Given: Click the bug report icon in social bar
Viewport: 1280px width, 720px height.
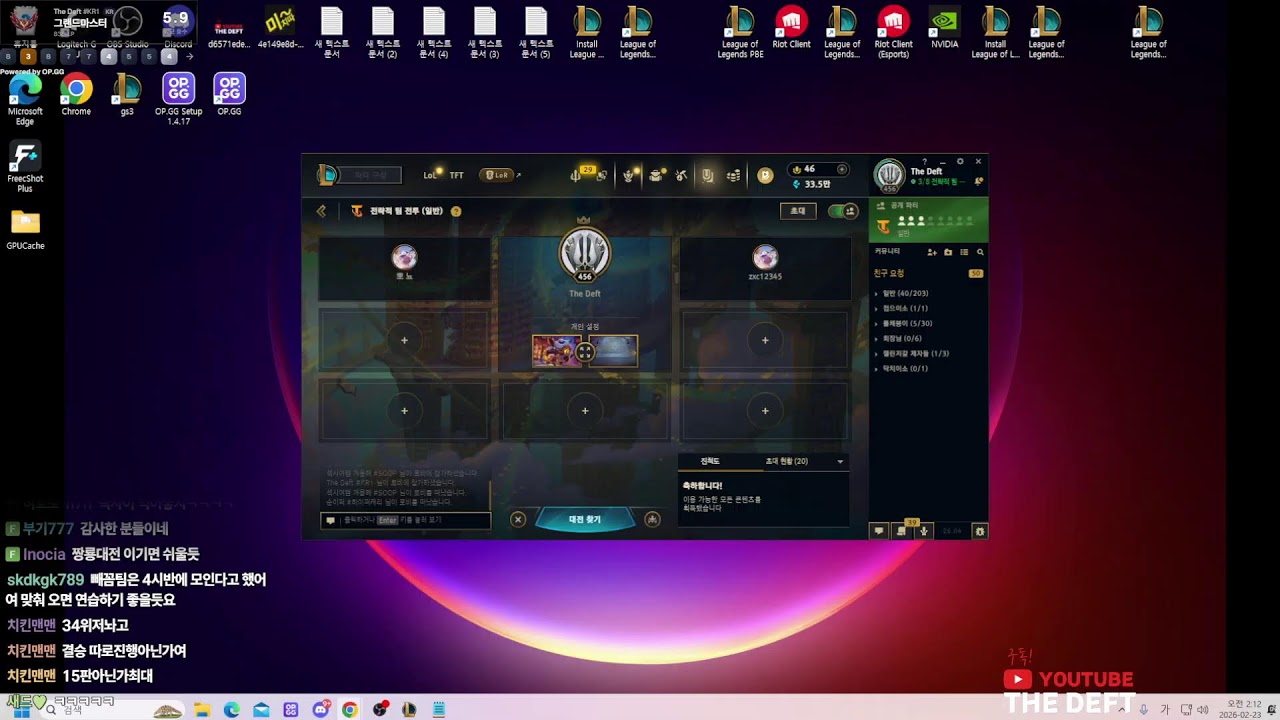Looking at the screenshot, I should coord(980,531).
